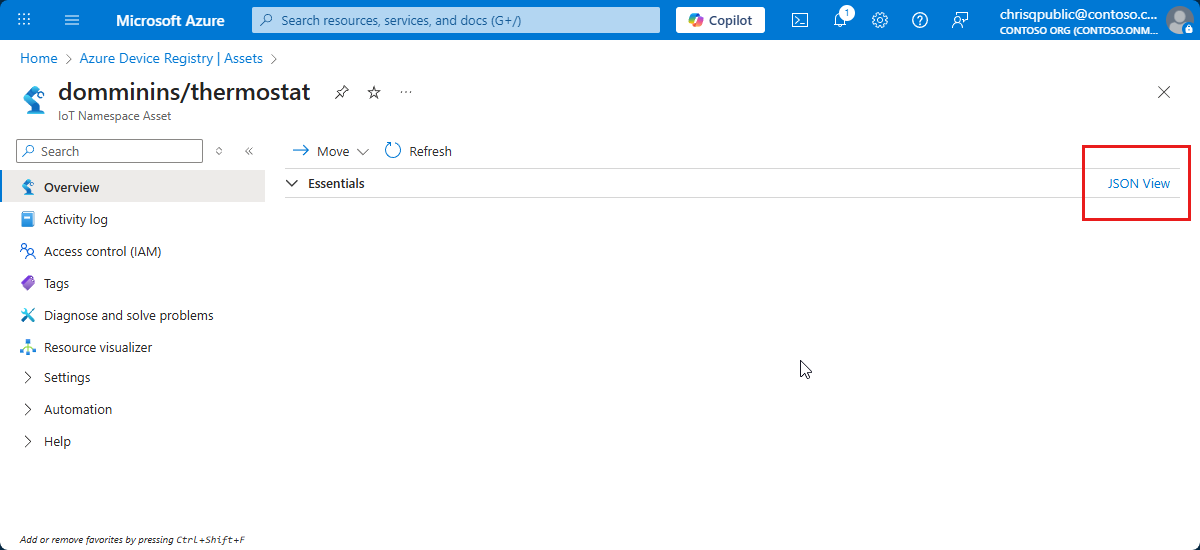The height and width of the screenshot is (550, 1200).
Task: Click the Diagnose wrench icon
Action: (x=28, y=315)
